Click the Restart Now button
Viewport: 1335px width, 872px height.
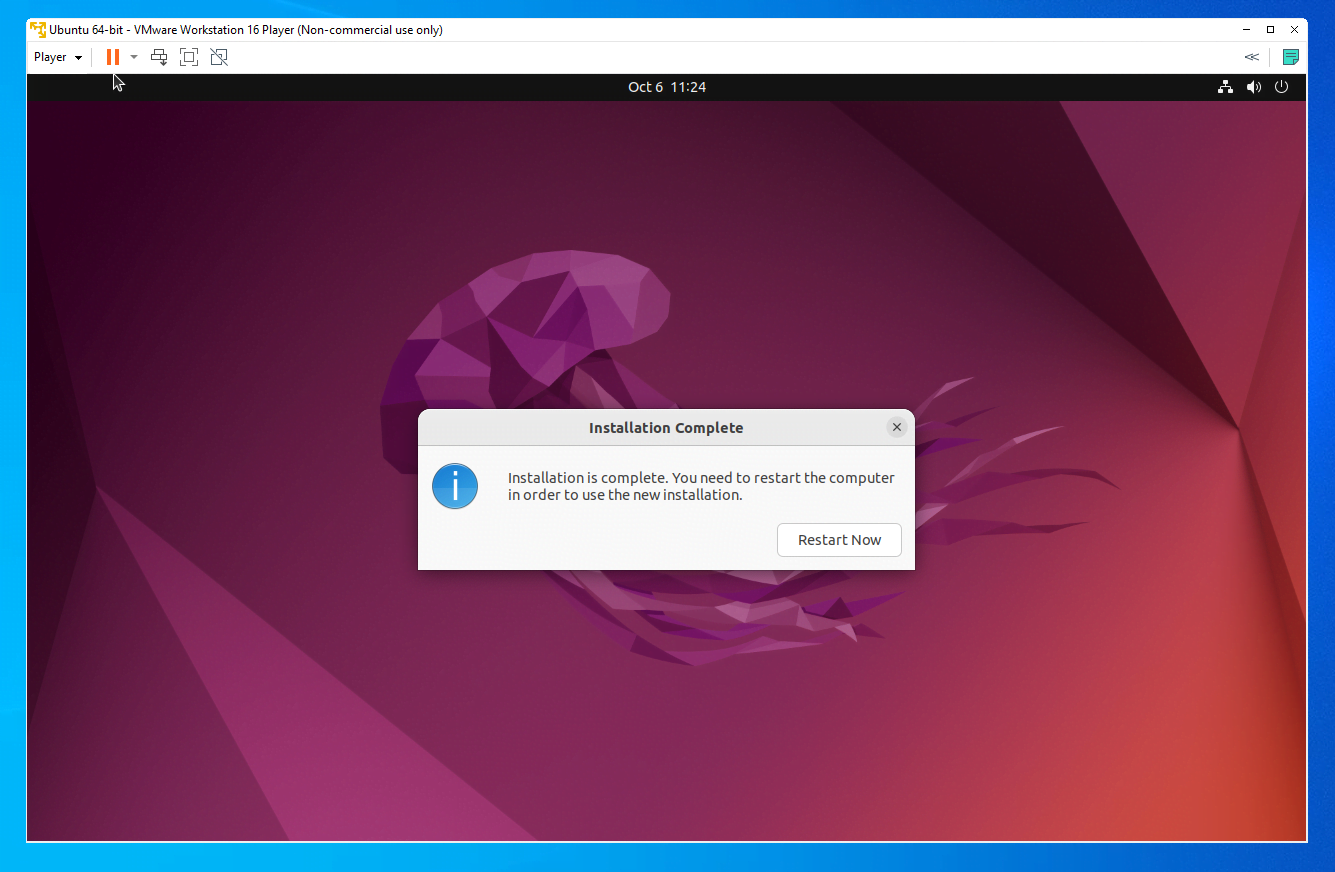pos(839,540)
